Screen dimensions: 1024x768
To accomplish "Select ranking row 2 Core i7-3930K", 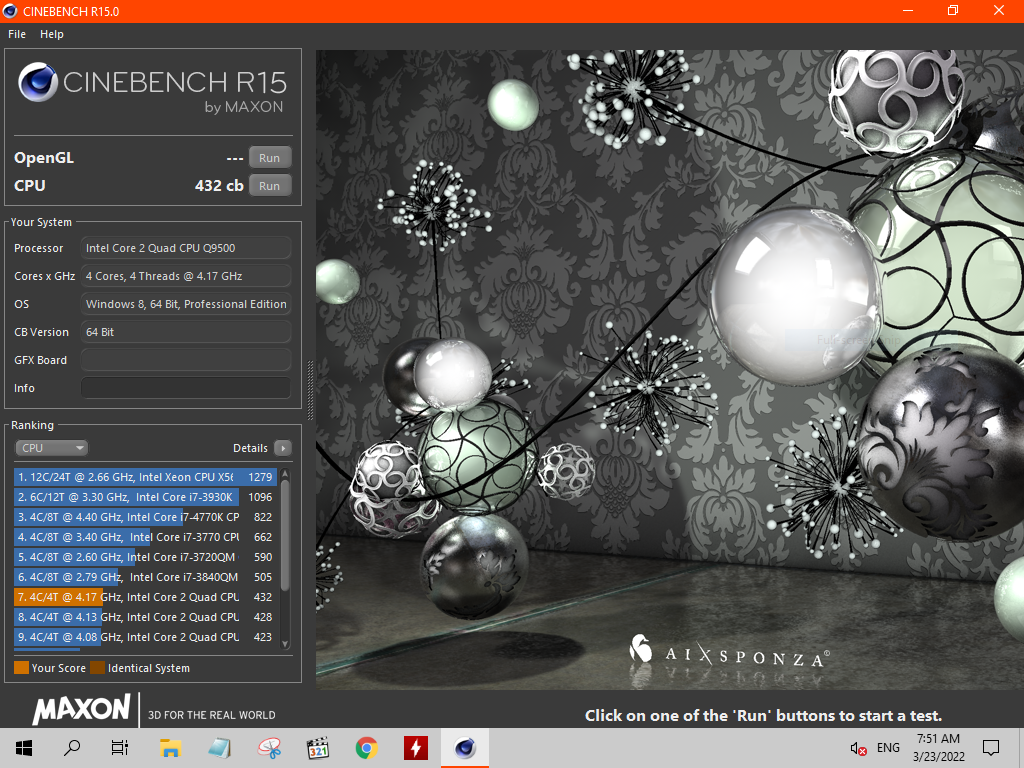I will 145,497.
